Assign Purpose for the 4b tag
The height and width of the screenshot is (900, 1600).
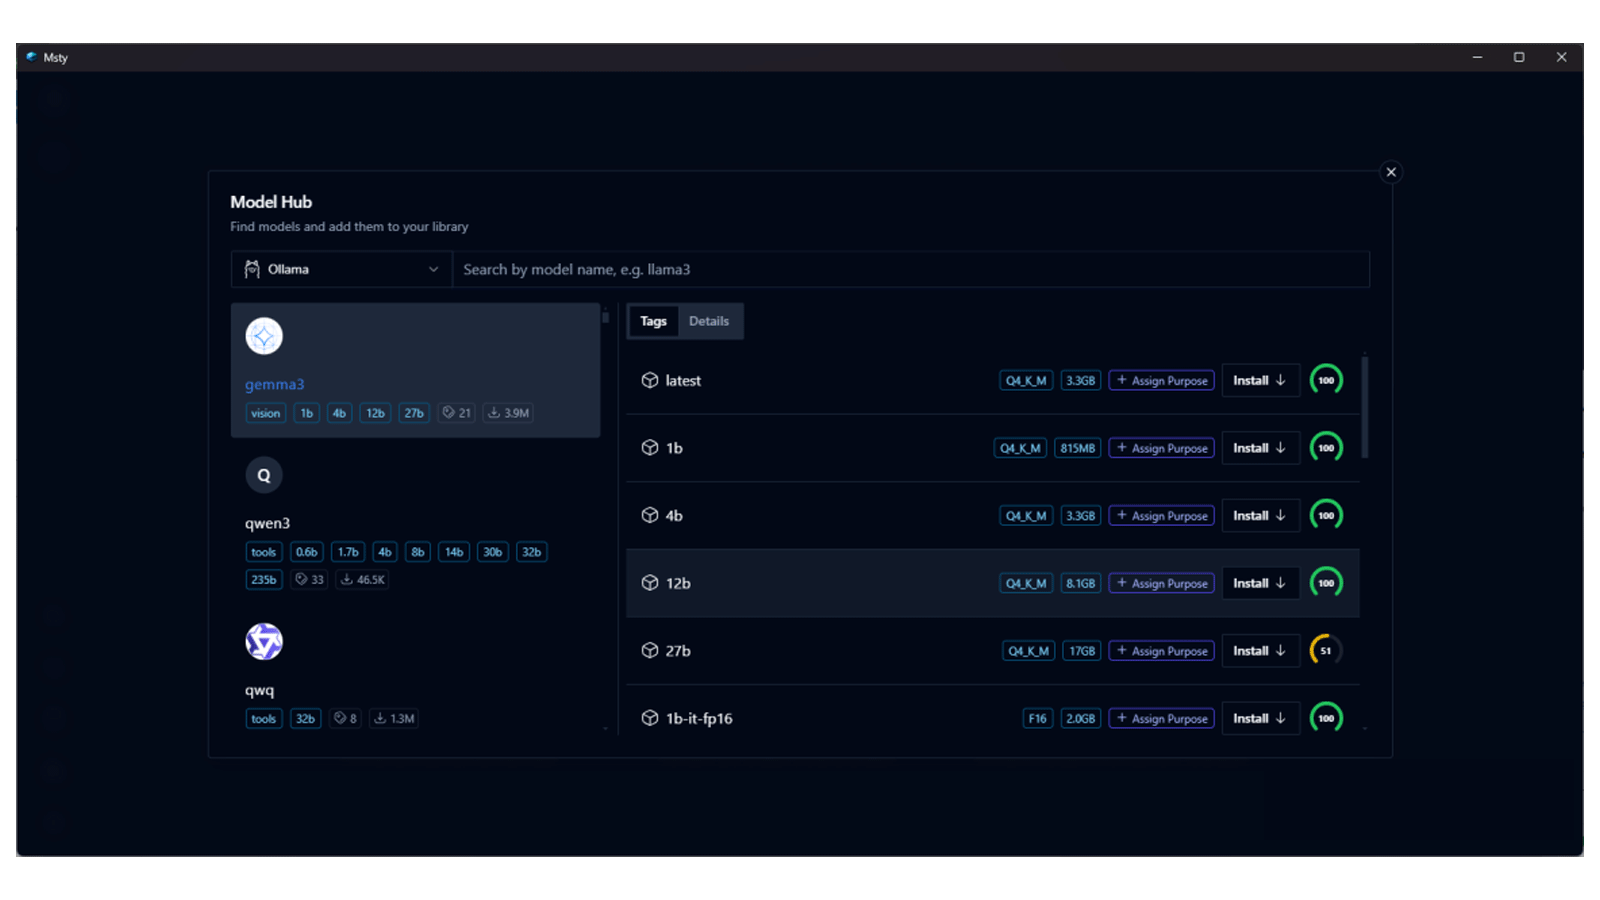pos(1161,516)
